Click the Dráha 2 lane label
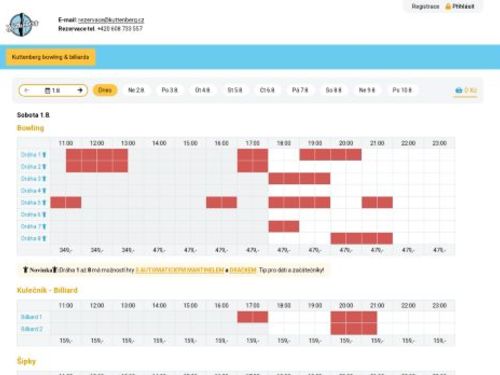The height and width of the screenshot is (375, 500). tap(33, 167)
